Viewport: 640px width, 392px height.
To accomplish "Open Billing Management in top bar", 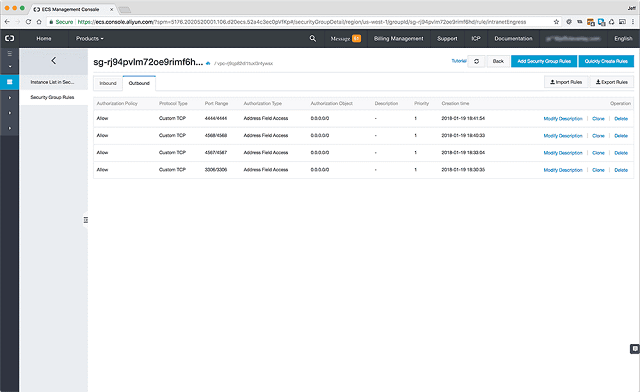I will click(398, 38).
